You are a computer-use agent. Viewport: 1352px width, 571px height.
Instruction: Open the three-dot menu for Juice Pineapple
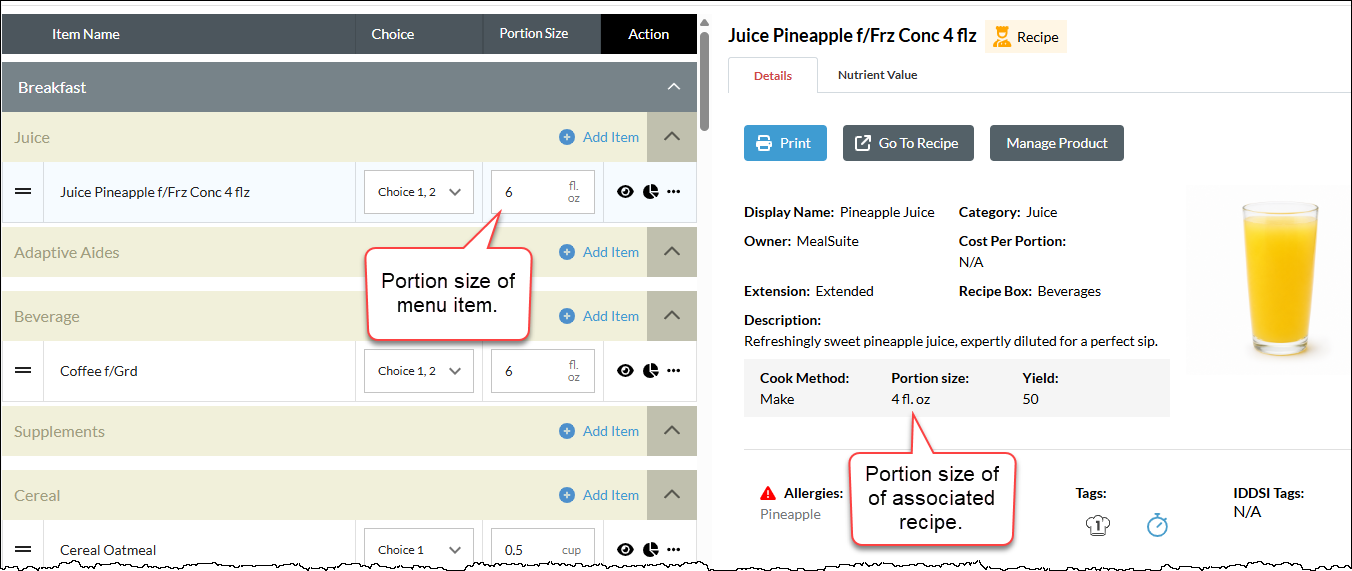(674, 192)
